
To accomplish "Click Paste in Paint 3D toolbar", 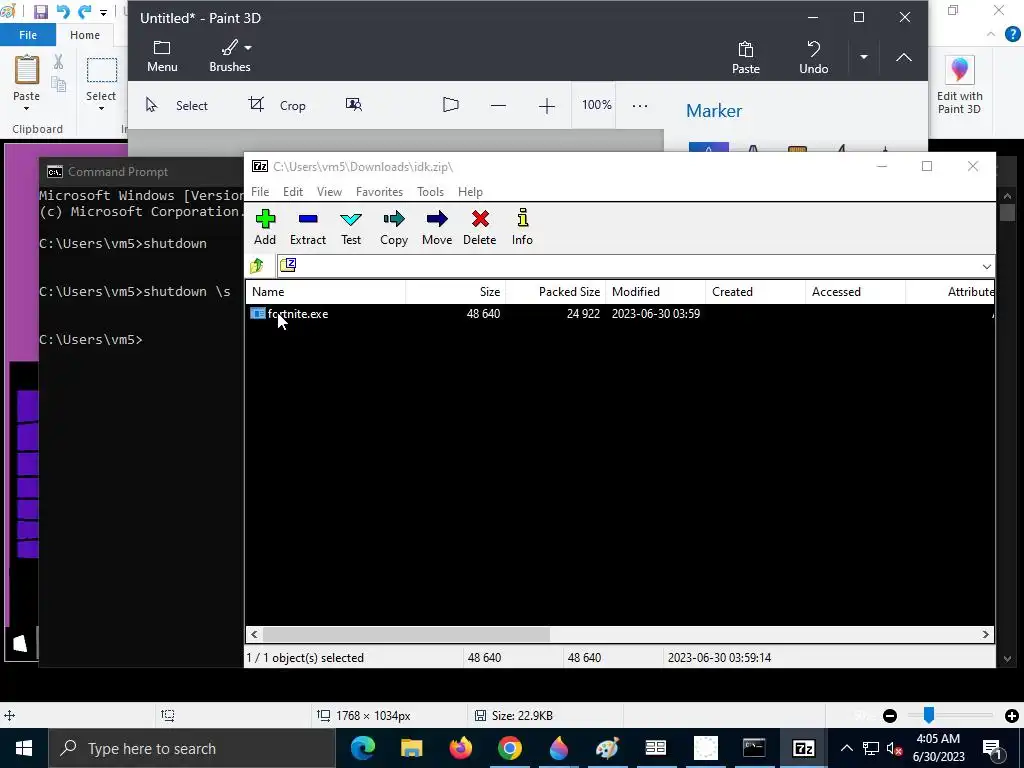I will coord(745,57).
